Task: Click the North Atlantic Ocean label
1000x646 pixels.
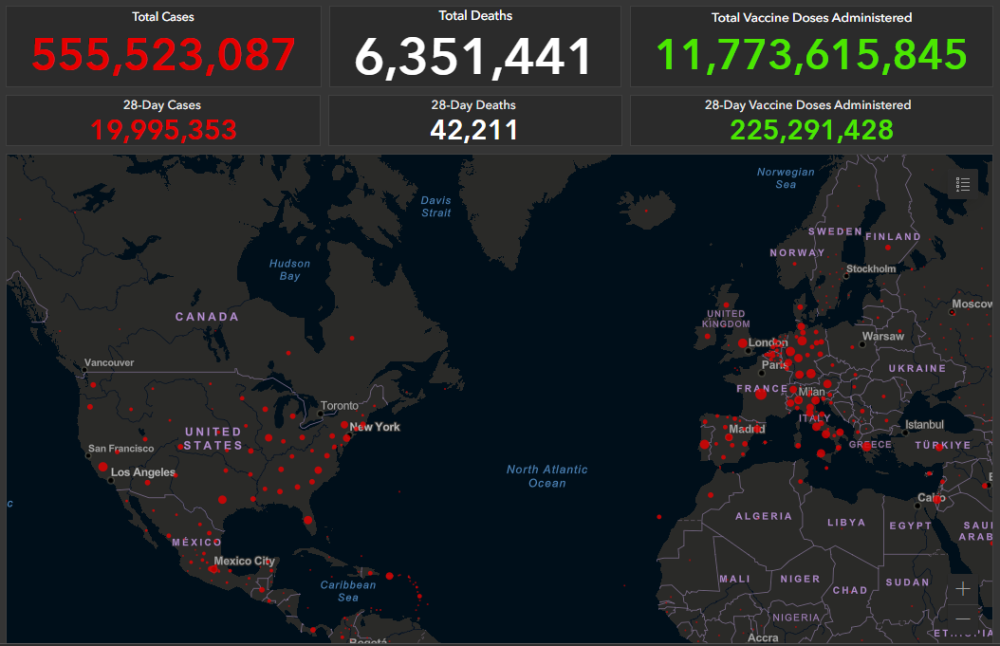Action: coord(547,476)
